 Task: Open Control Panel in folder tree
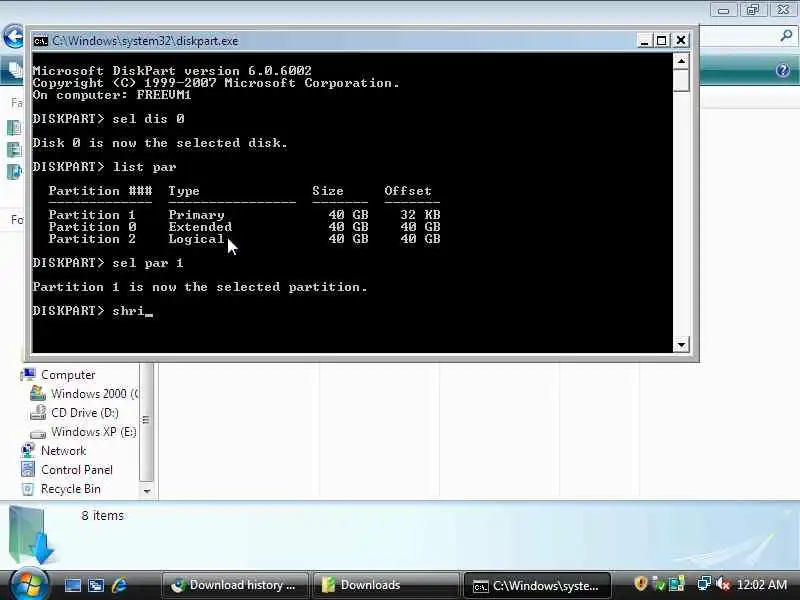pos(77,470)
